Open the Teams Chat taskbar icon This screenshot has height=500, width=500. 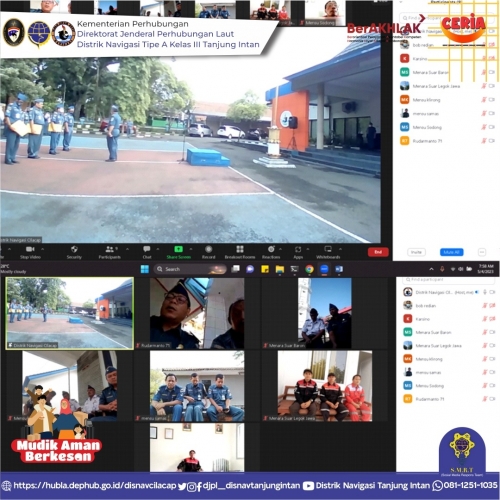tap(250, 269)
